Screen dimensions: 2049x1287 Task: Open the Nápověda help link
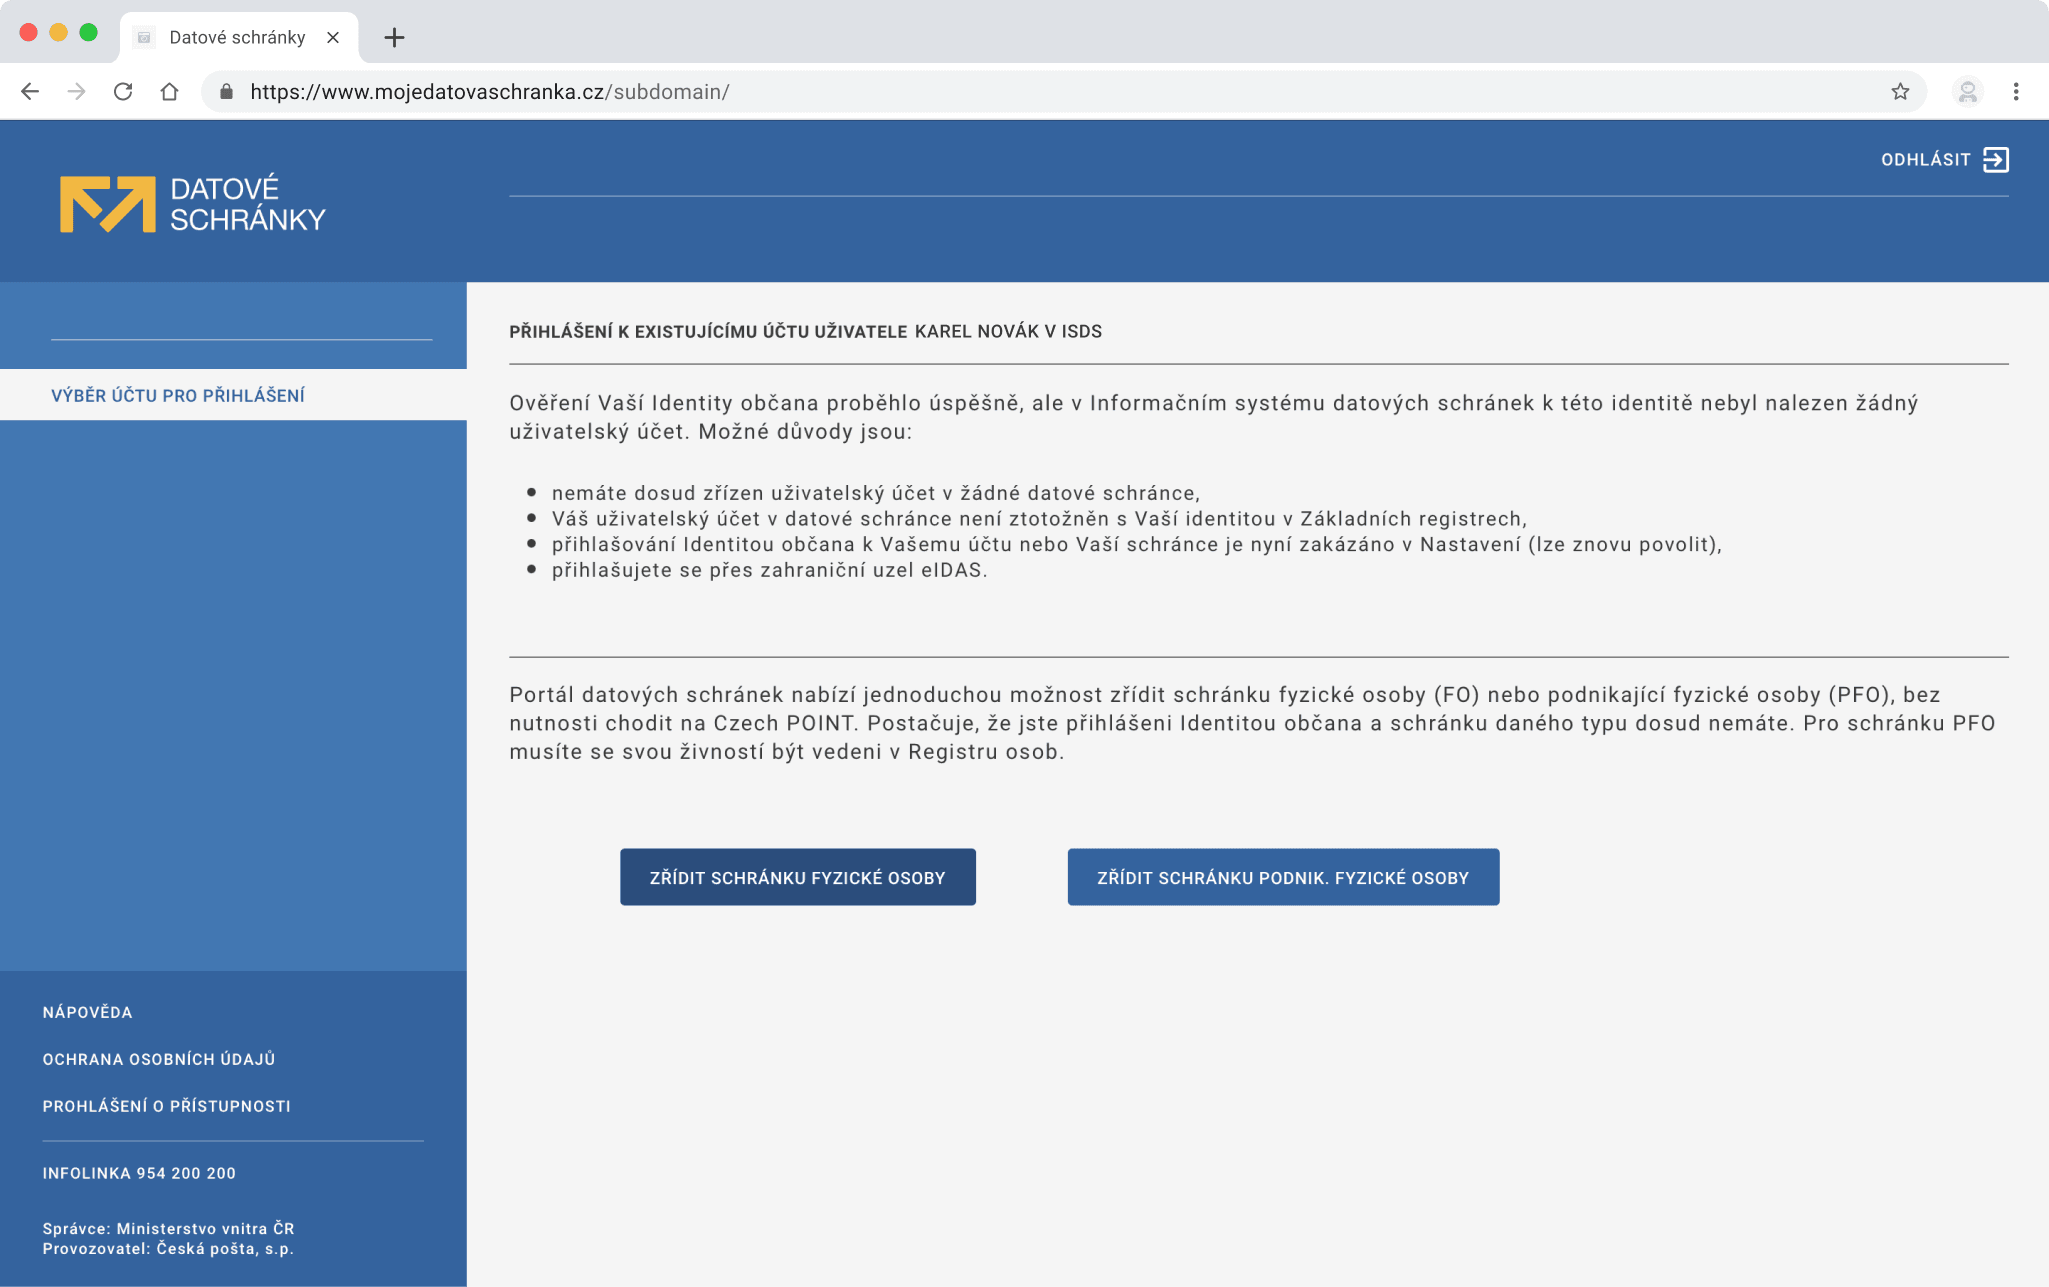pos(87,1012)
